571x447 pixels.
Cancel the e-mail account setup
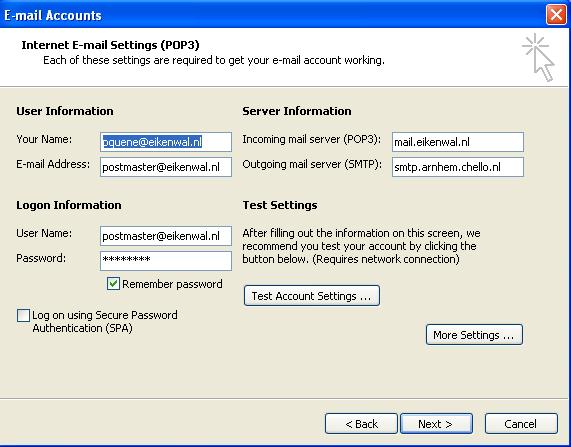tap(521, 424)
